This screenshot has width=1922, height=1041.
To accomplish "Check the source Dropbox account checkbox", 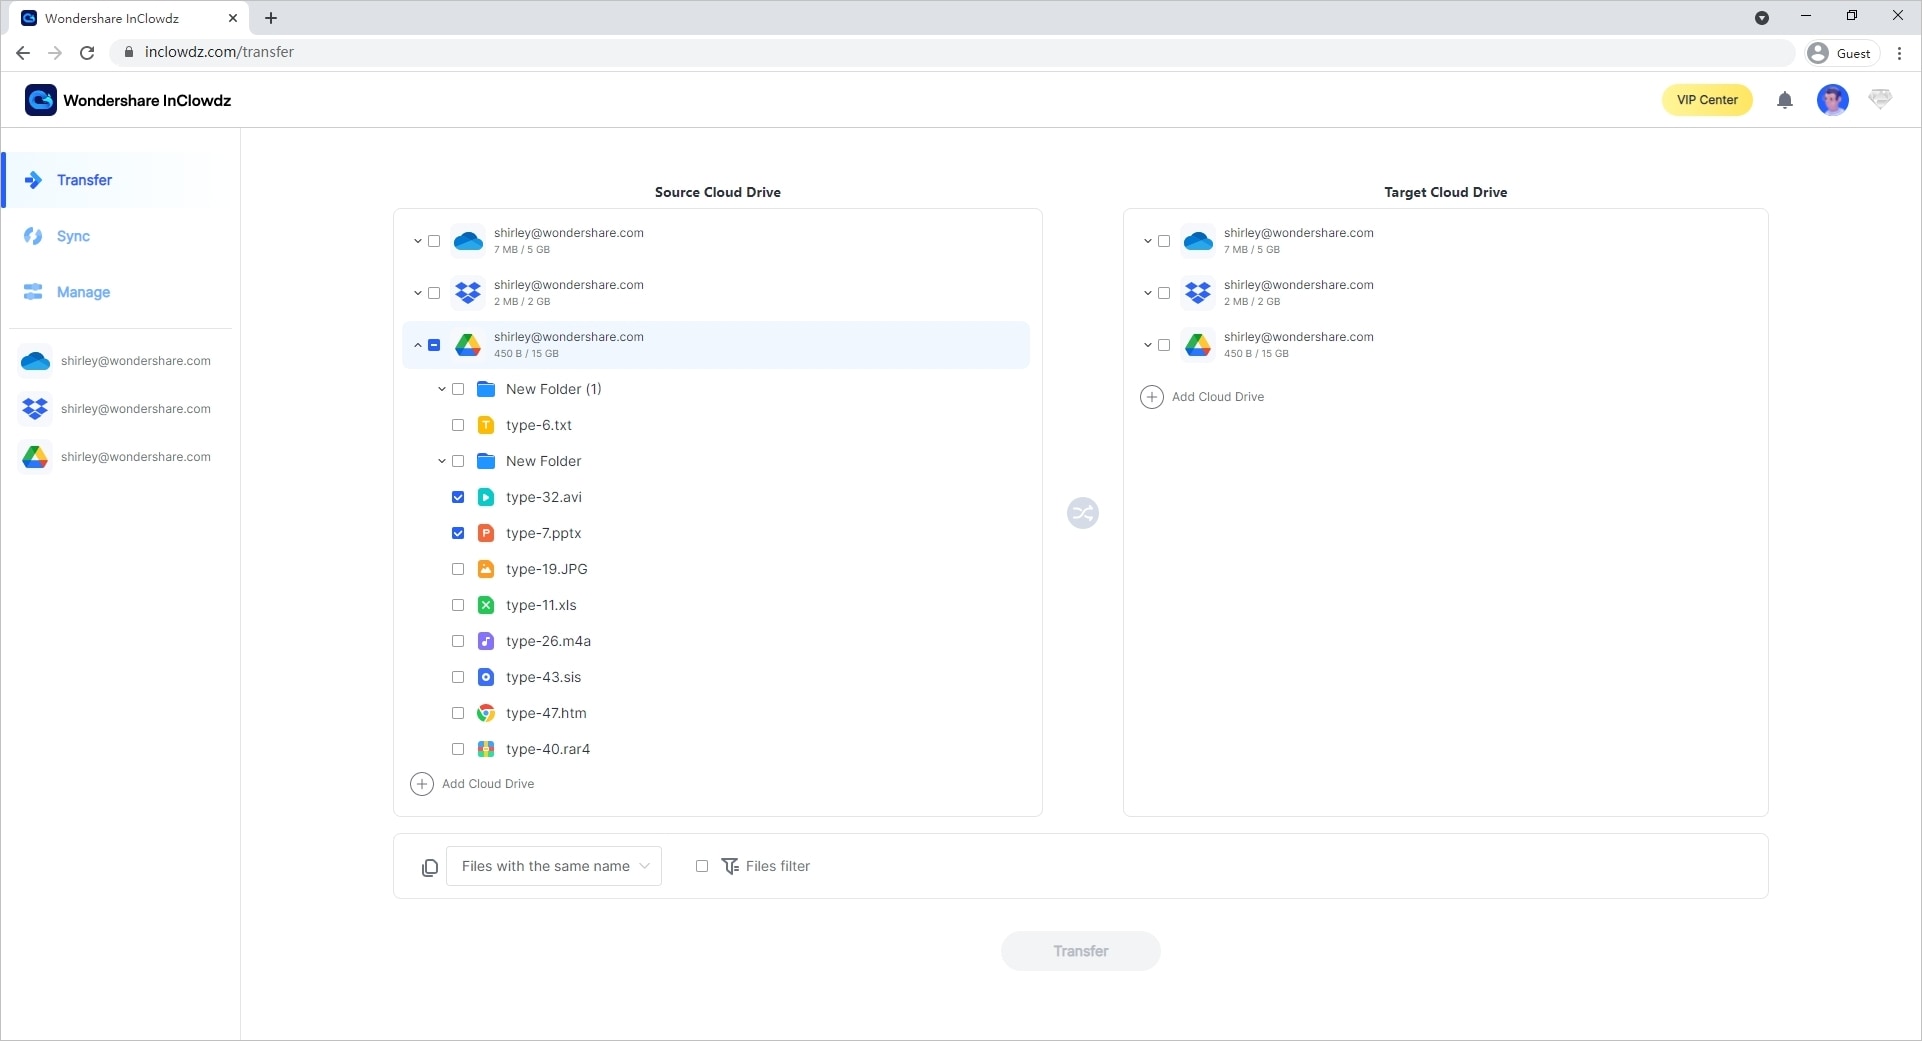I will [x=434, y=293].
